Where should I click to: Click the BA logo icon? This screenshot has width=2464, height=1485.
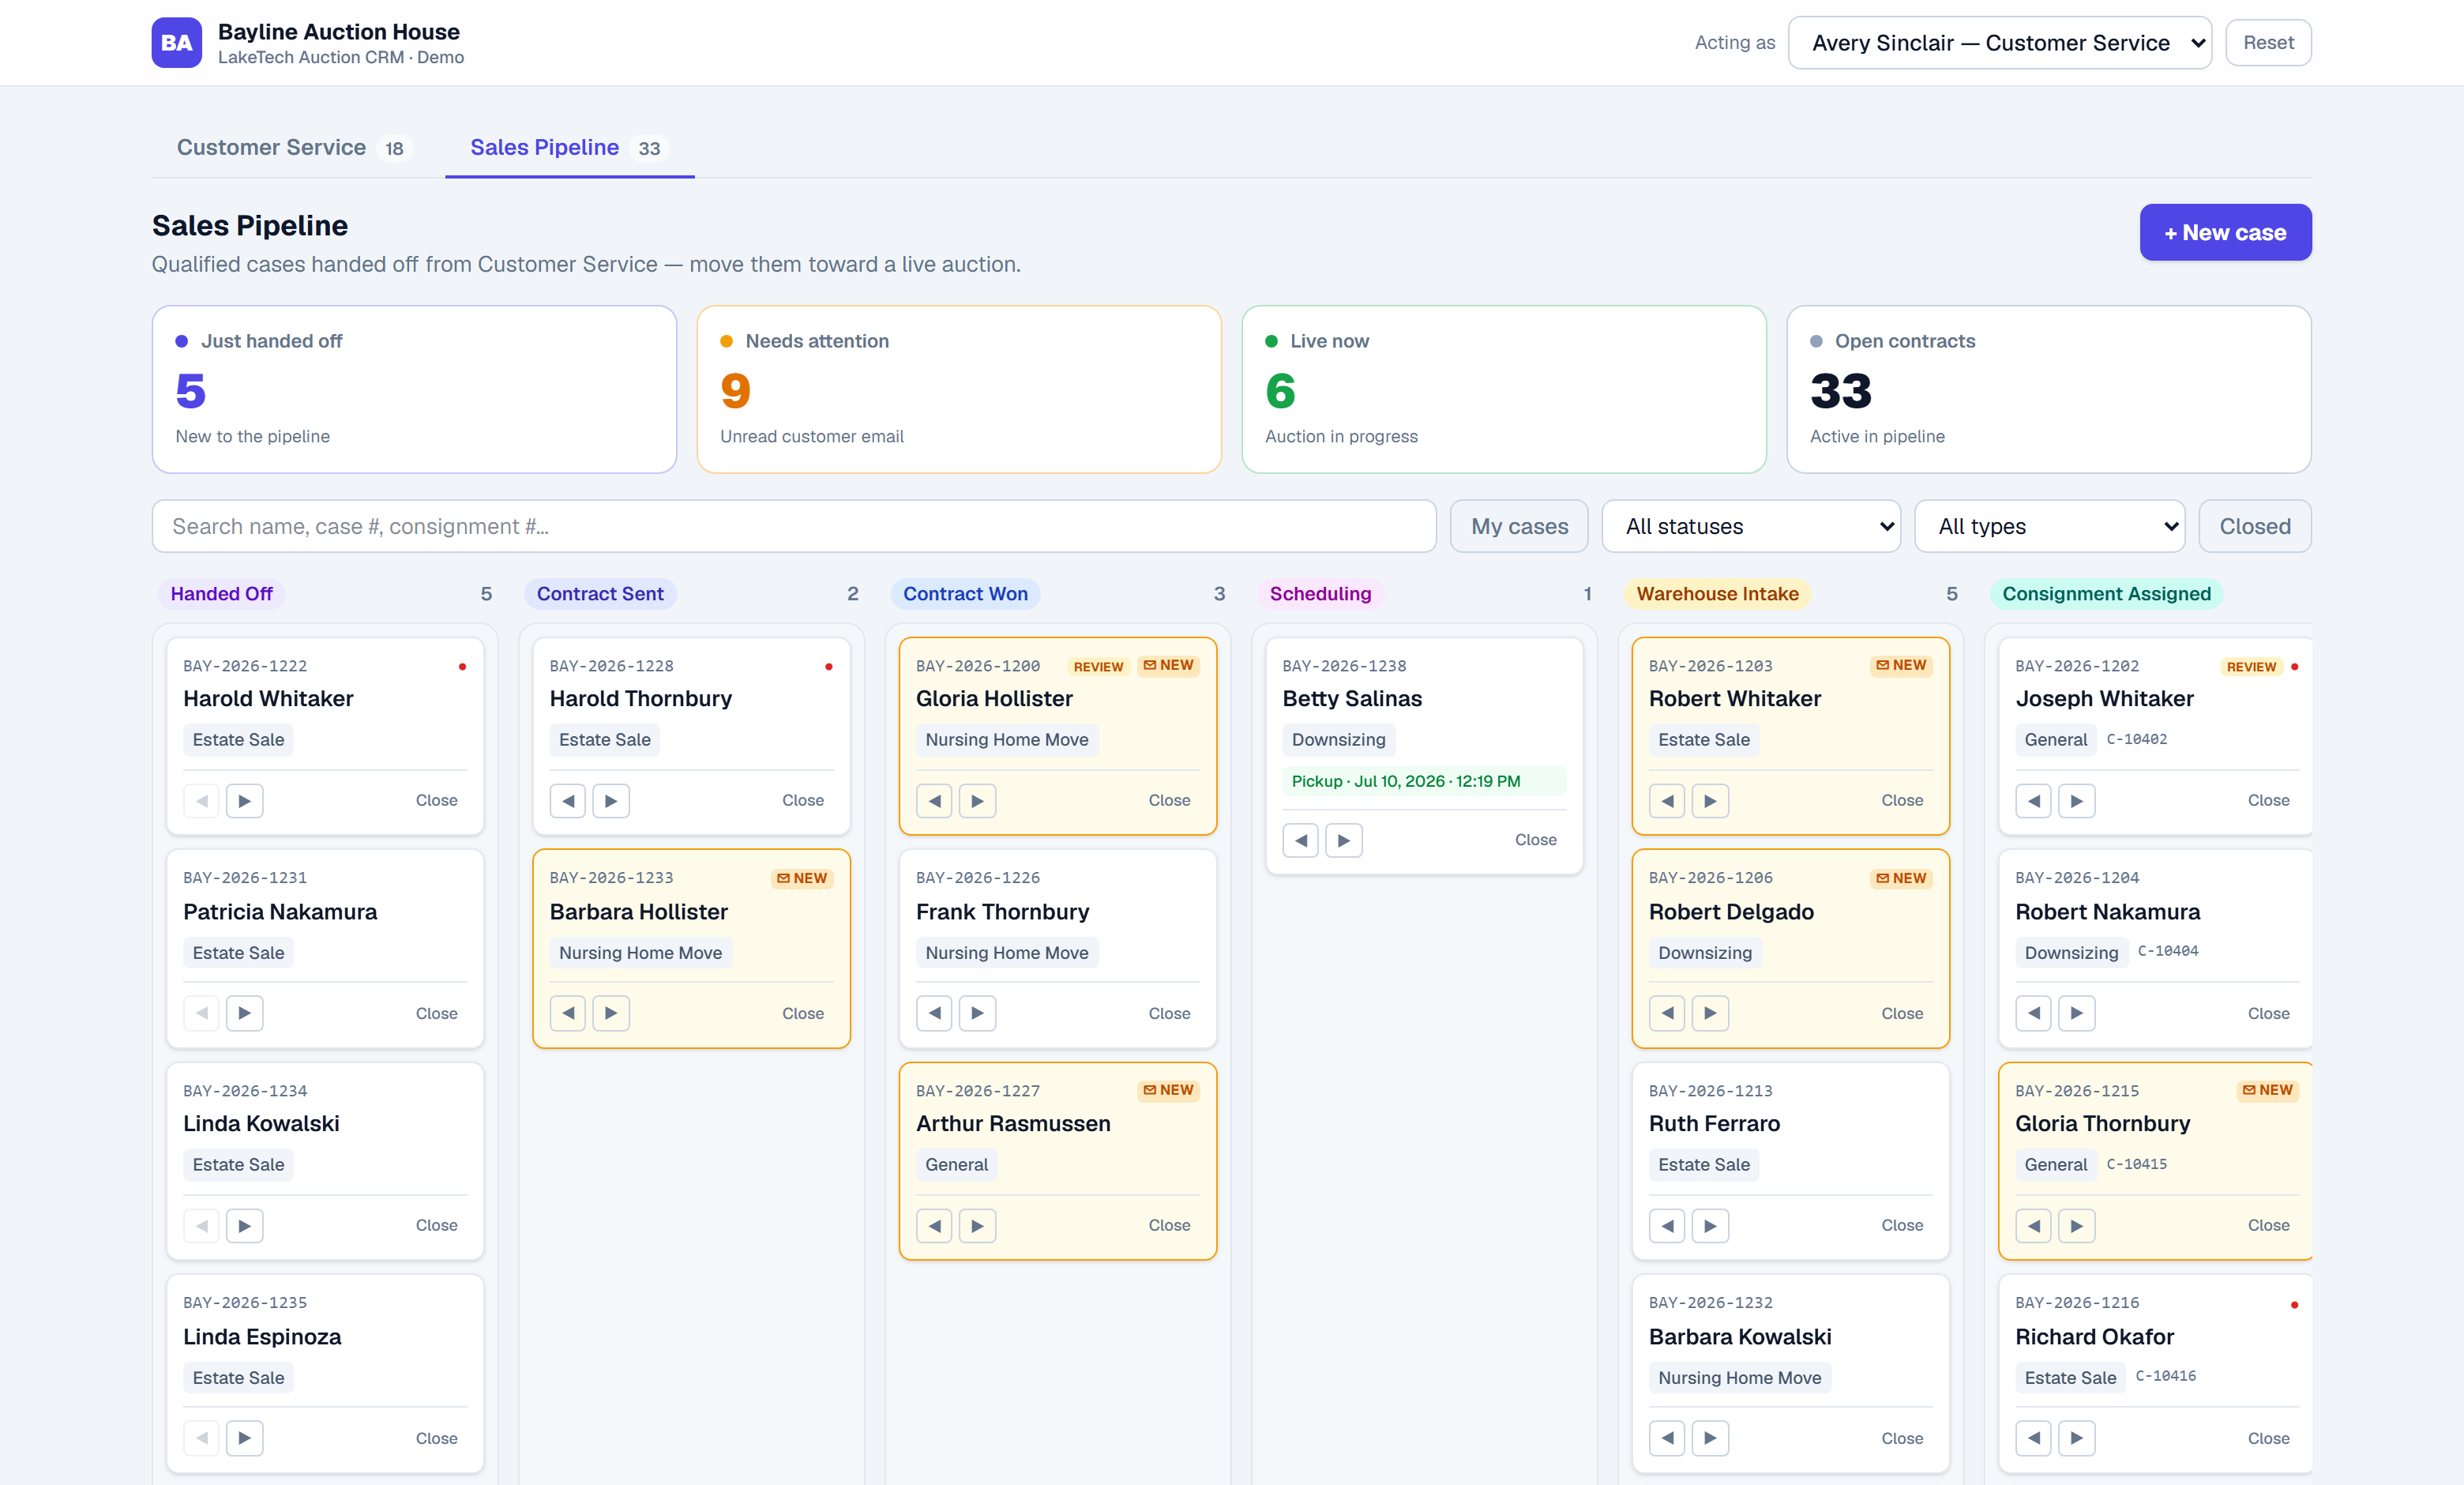coord(177,43)
